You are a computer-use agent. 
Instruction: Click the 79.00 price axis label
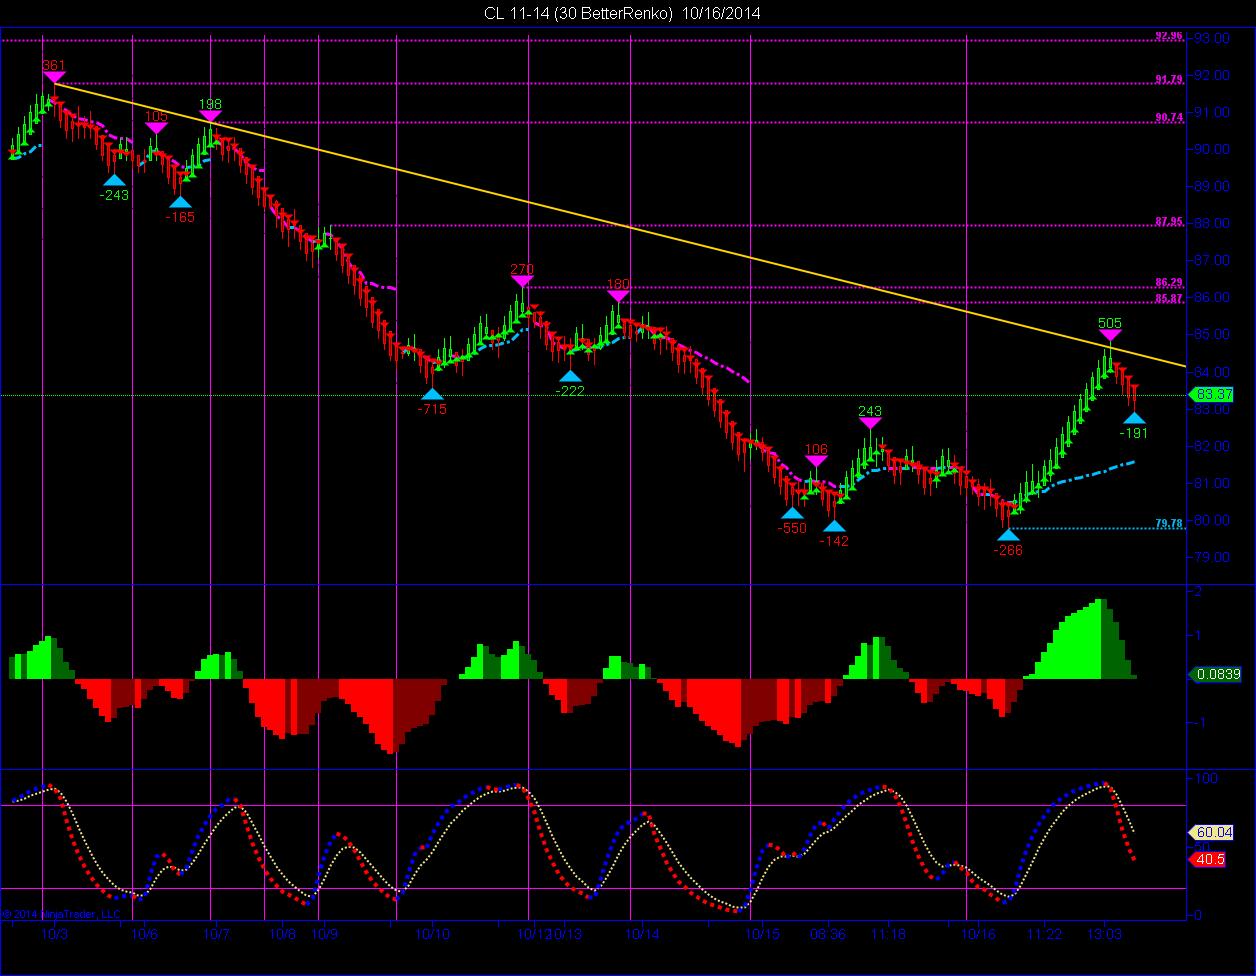[1212, 557]
